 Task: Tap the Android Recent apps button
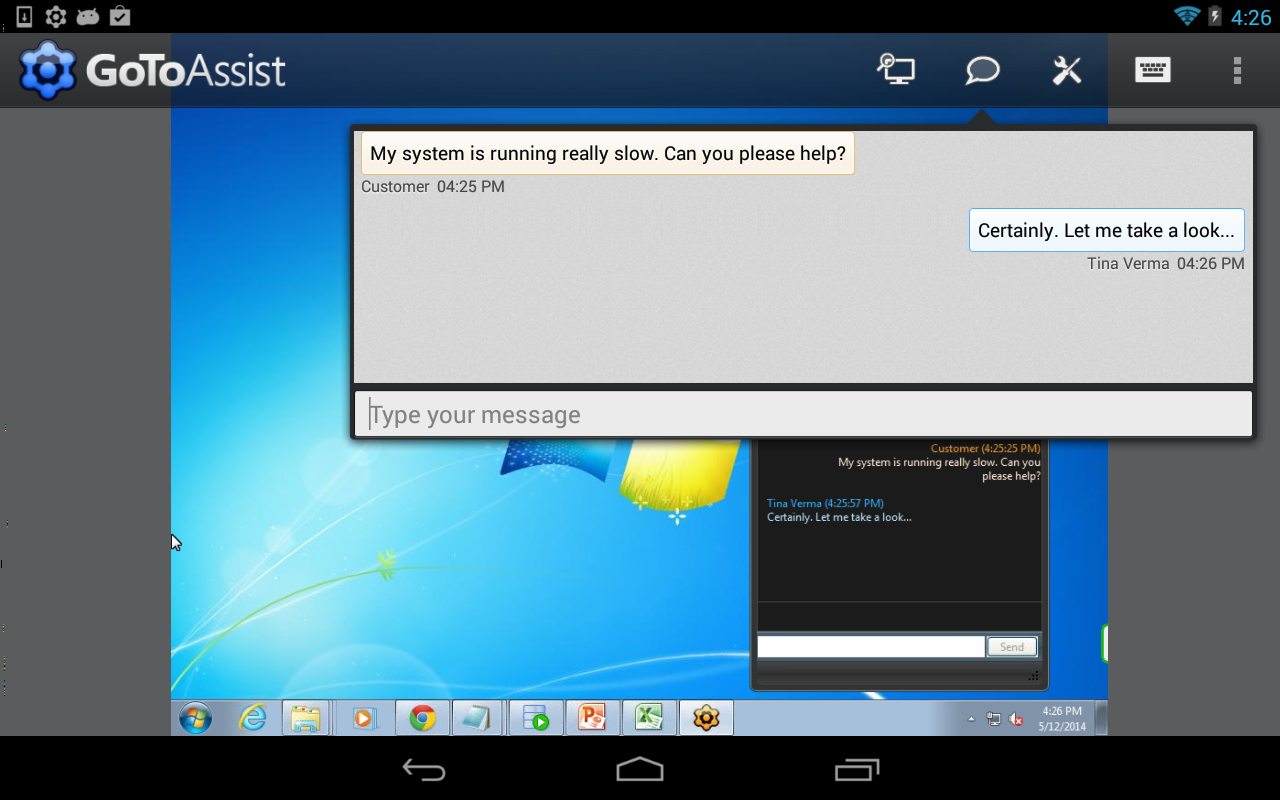[857, 769]
